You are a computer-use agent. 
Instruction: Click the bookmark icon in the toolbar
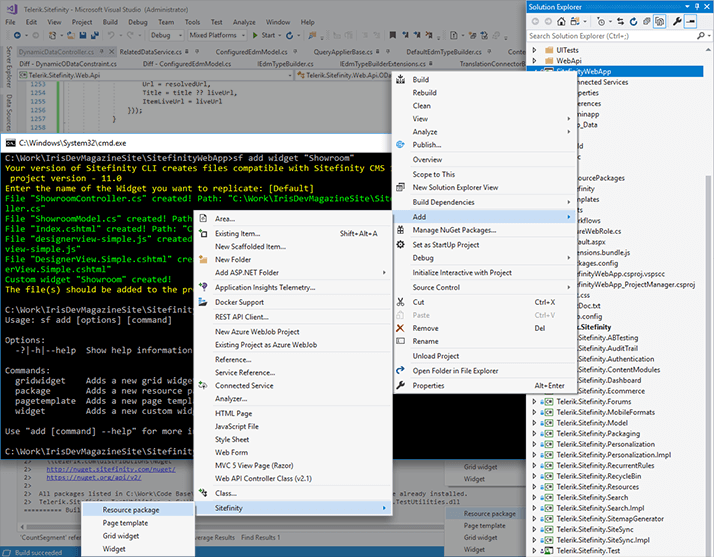(x=393, y=35)
